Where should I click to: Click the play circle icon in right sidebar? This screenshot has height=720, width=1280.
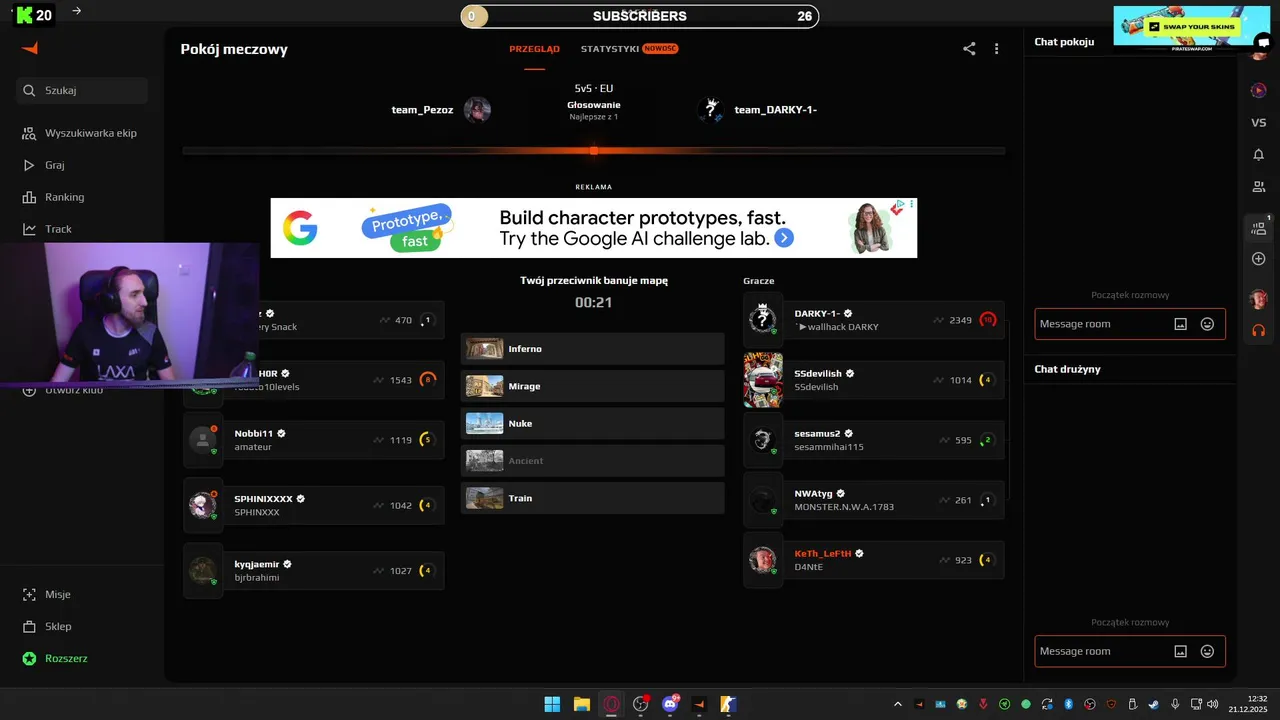[1258, 90]
